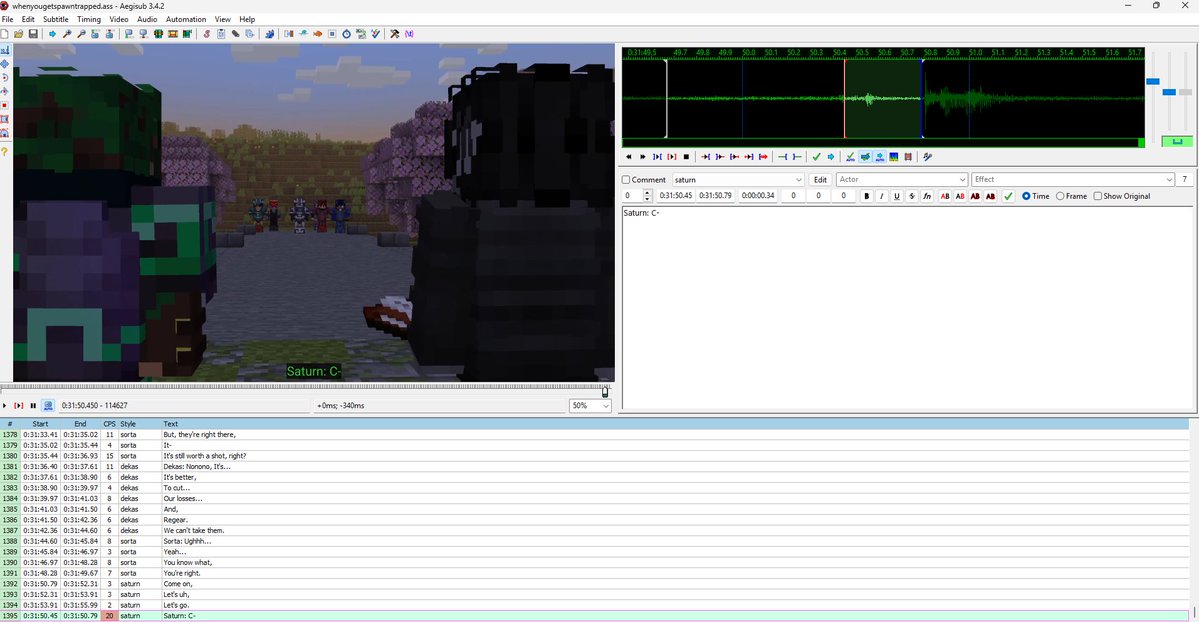Select the rotate on Z axis tool
This screenshot has height=622, width=1199.
(5, 77)
